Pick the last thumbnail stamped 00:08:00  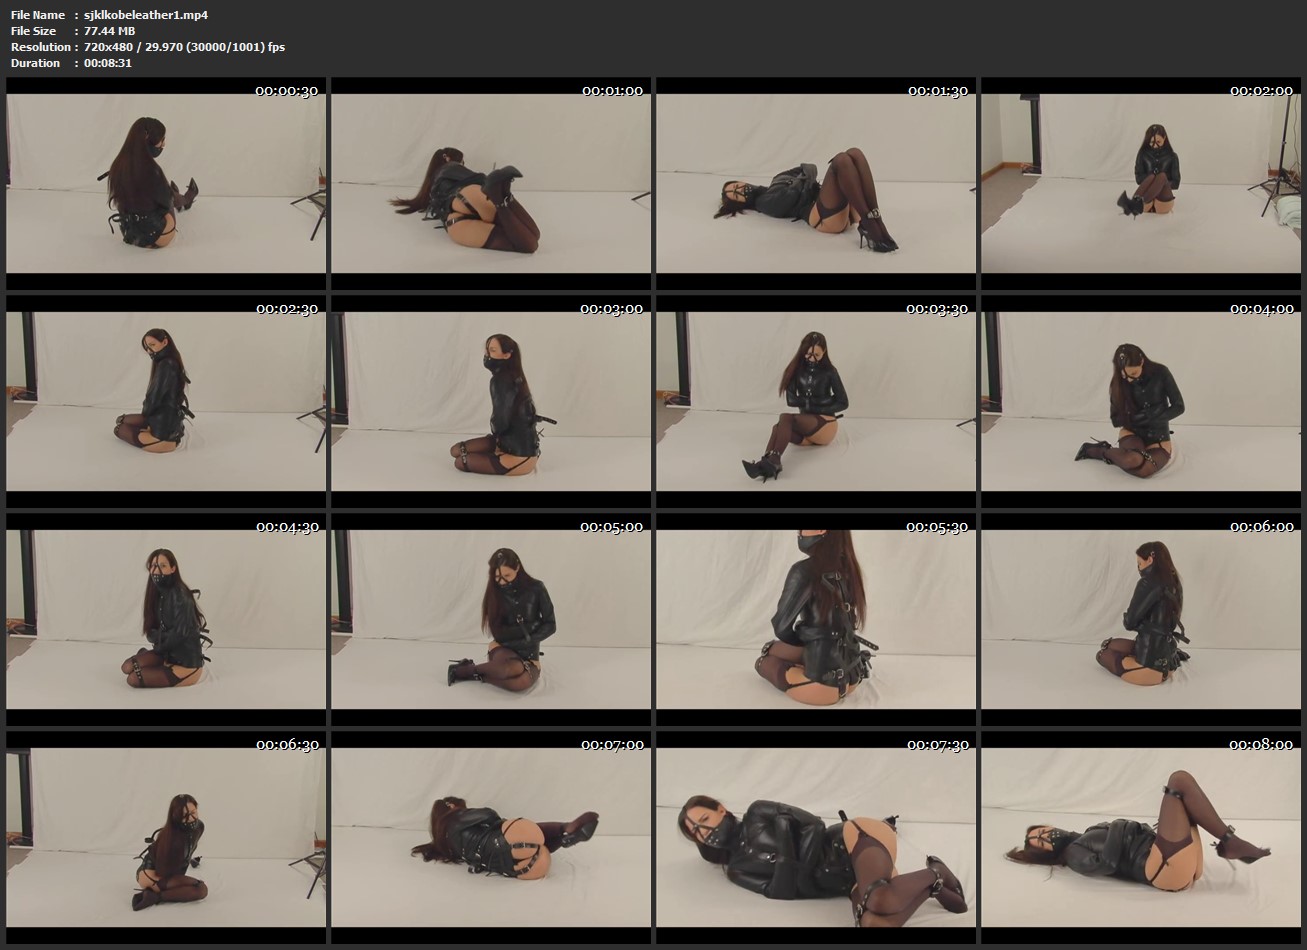coord(1141,838)
